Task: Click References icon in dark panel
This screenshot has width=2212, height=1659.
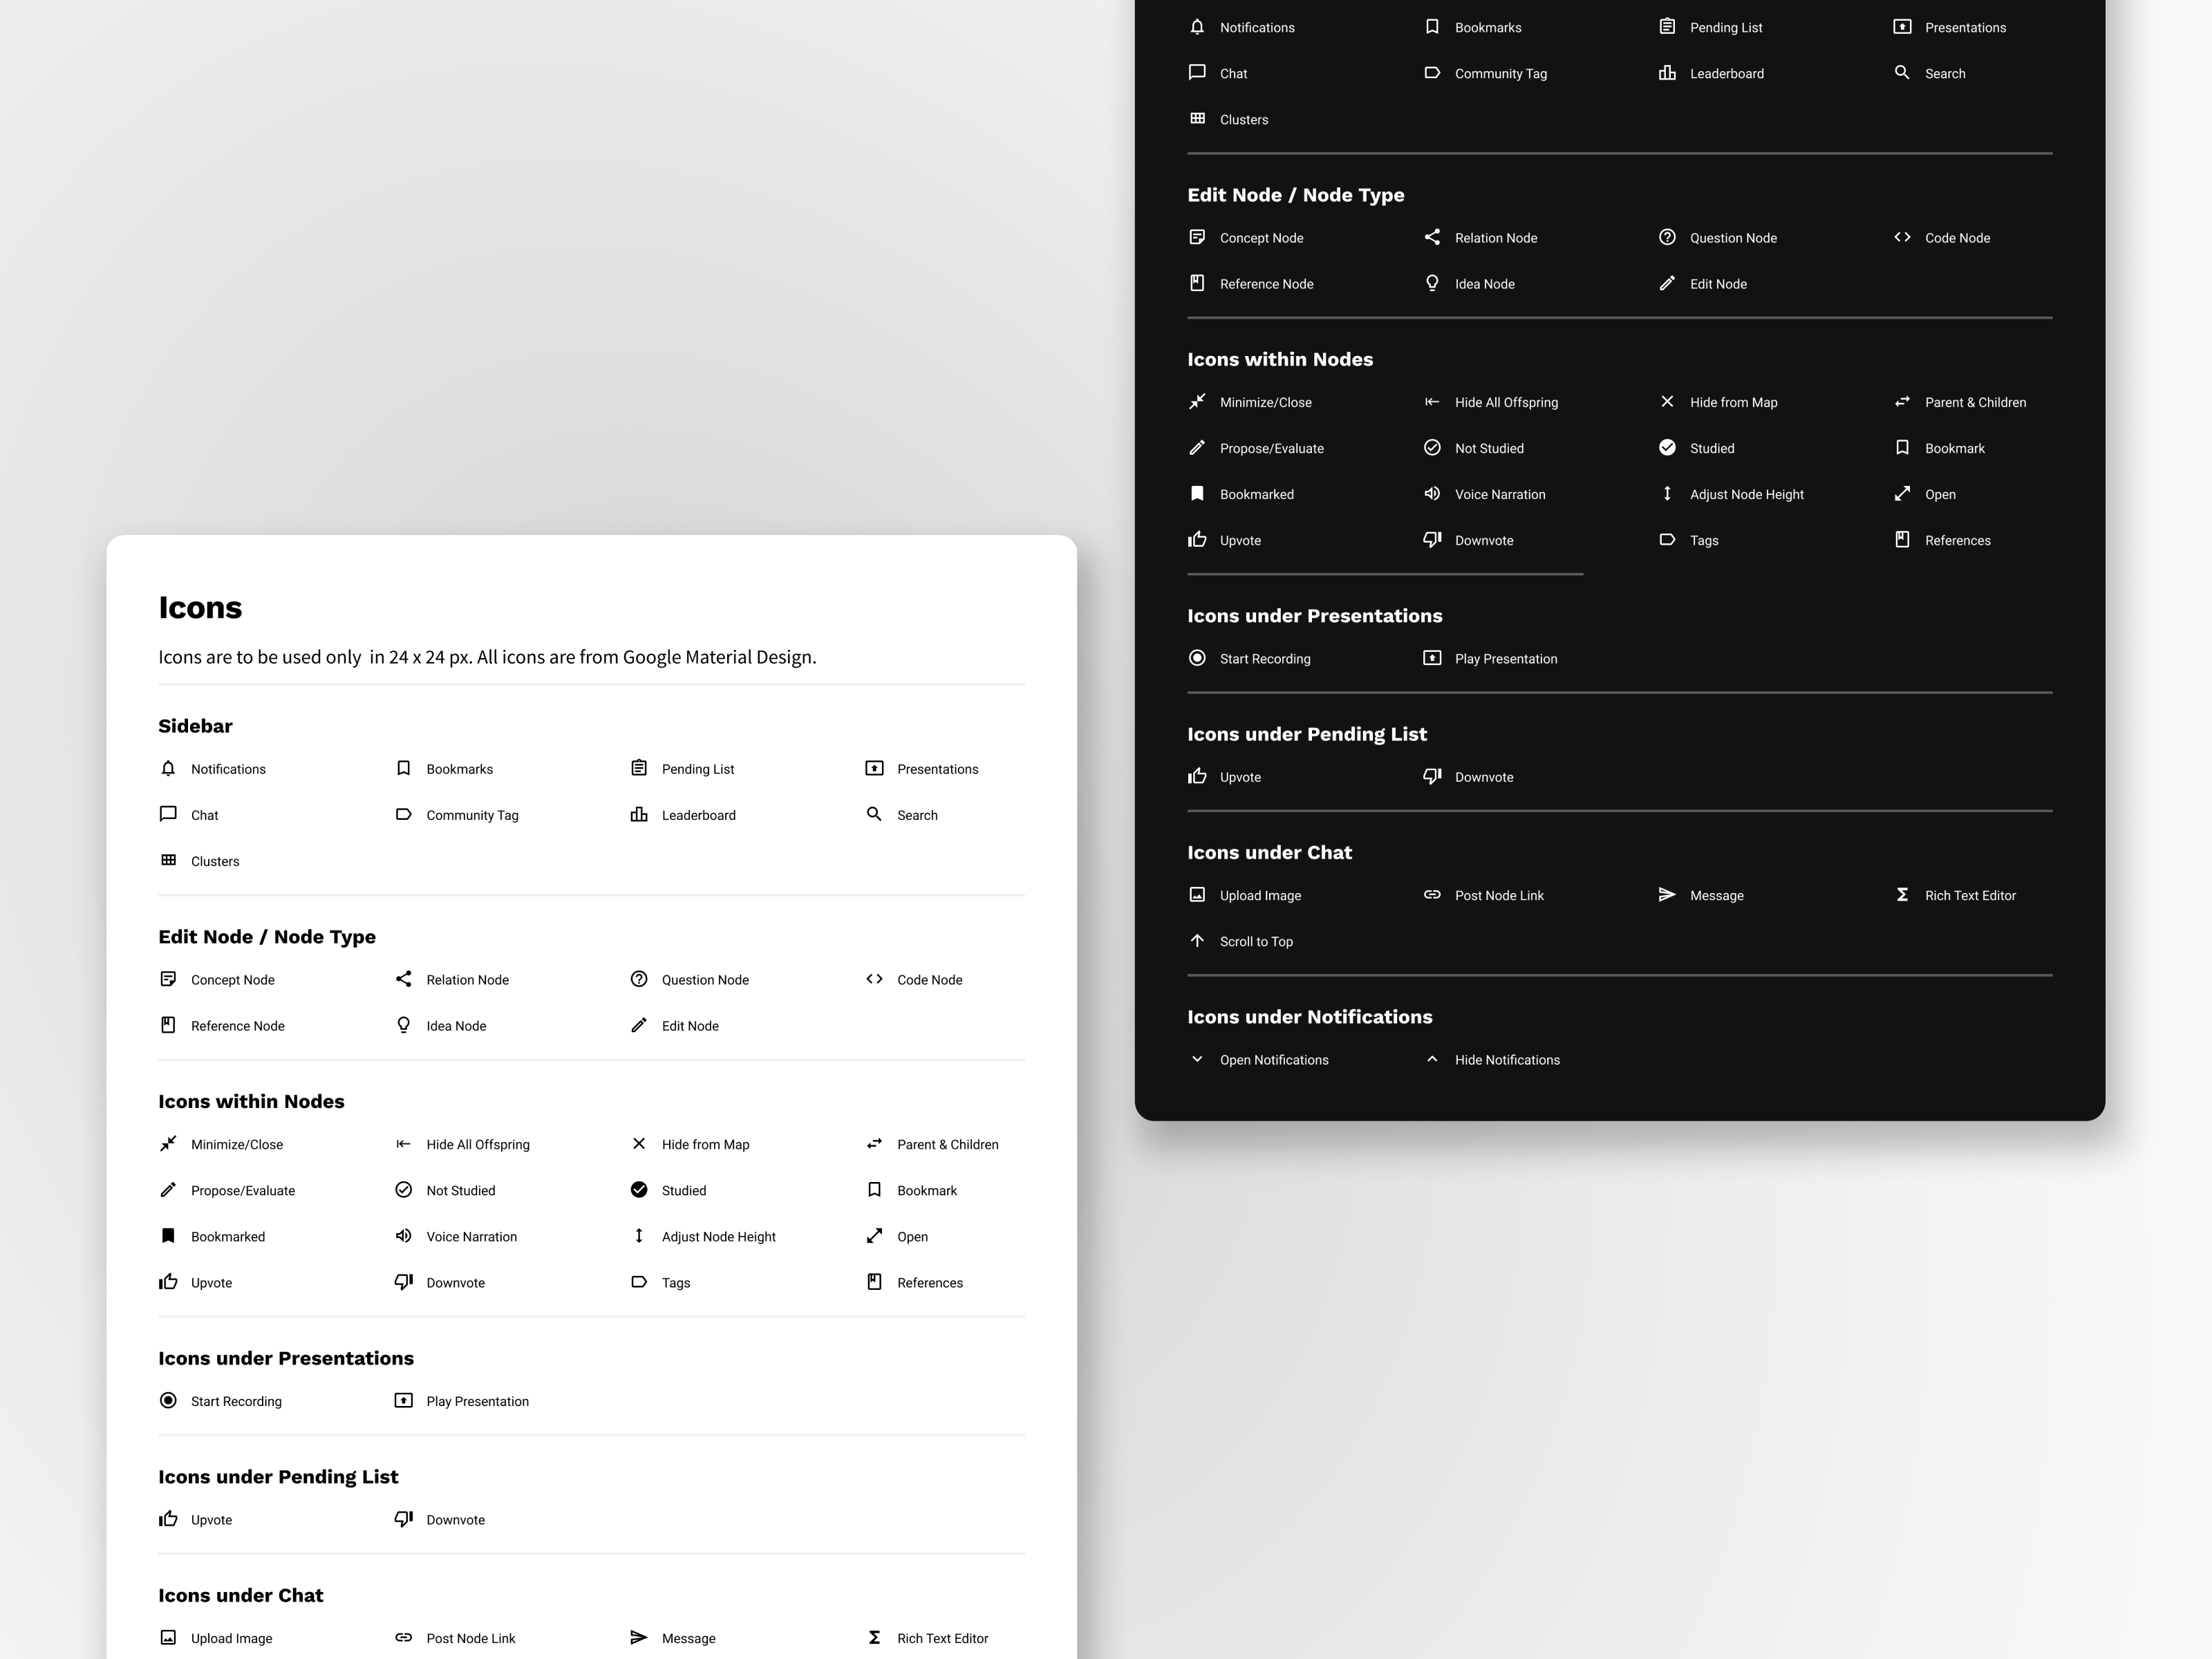Action: click(1902, 539)
